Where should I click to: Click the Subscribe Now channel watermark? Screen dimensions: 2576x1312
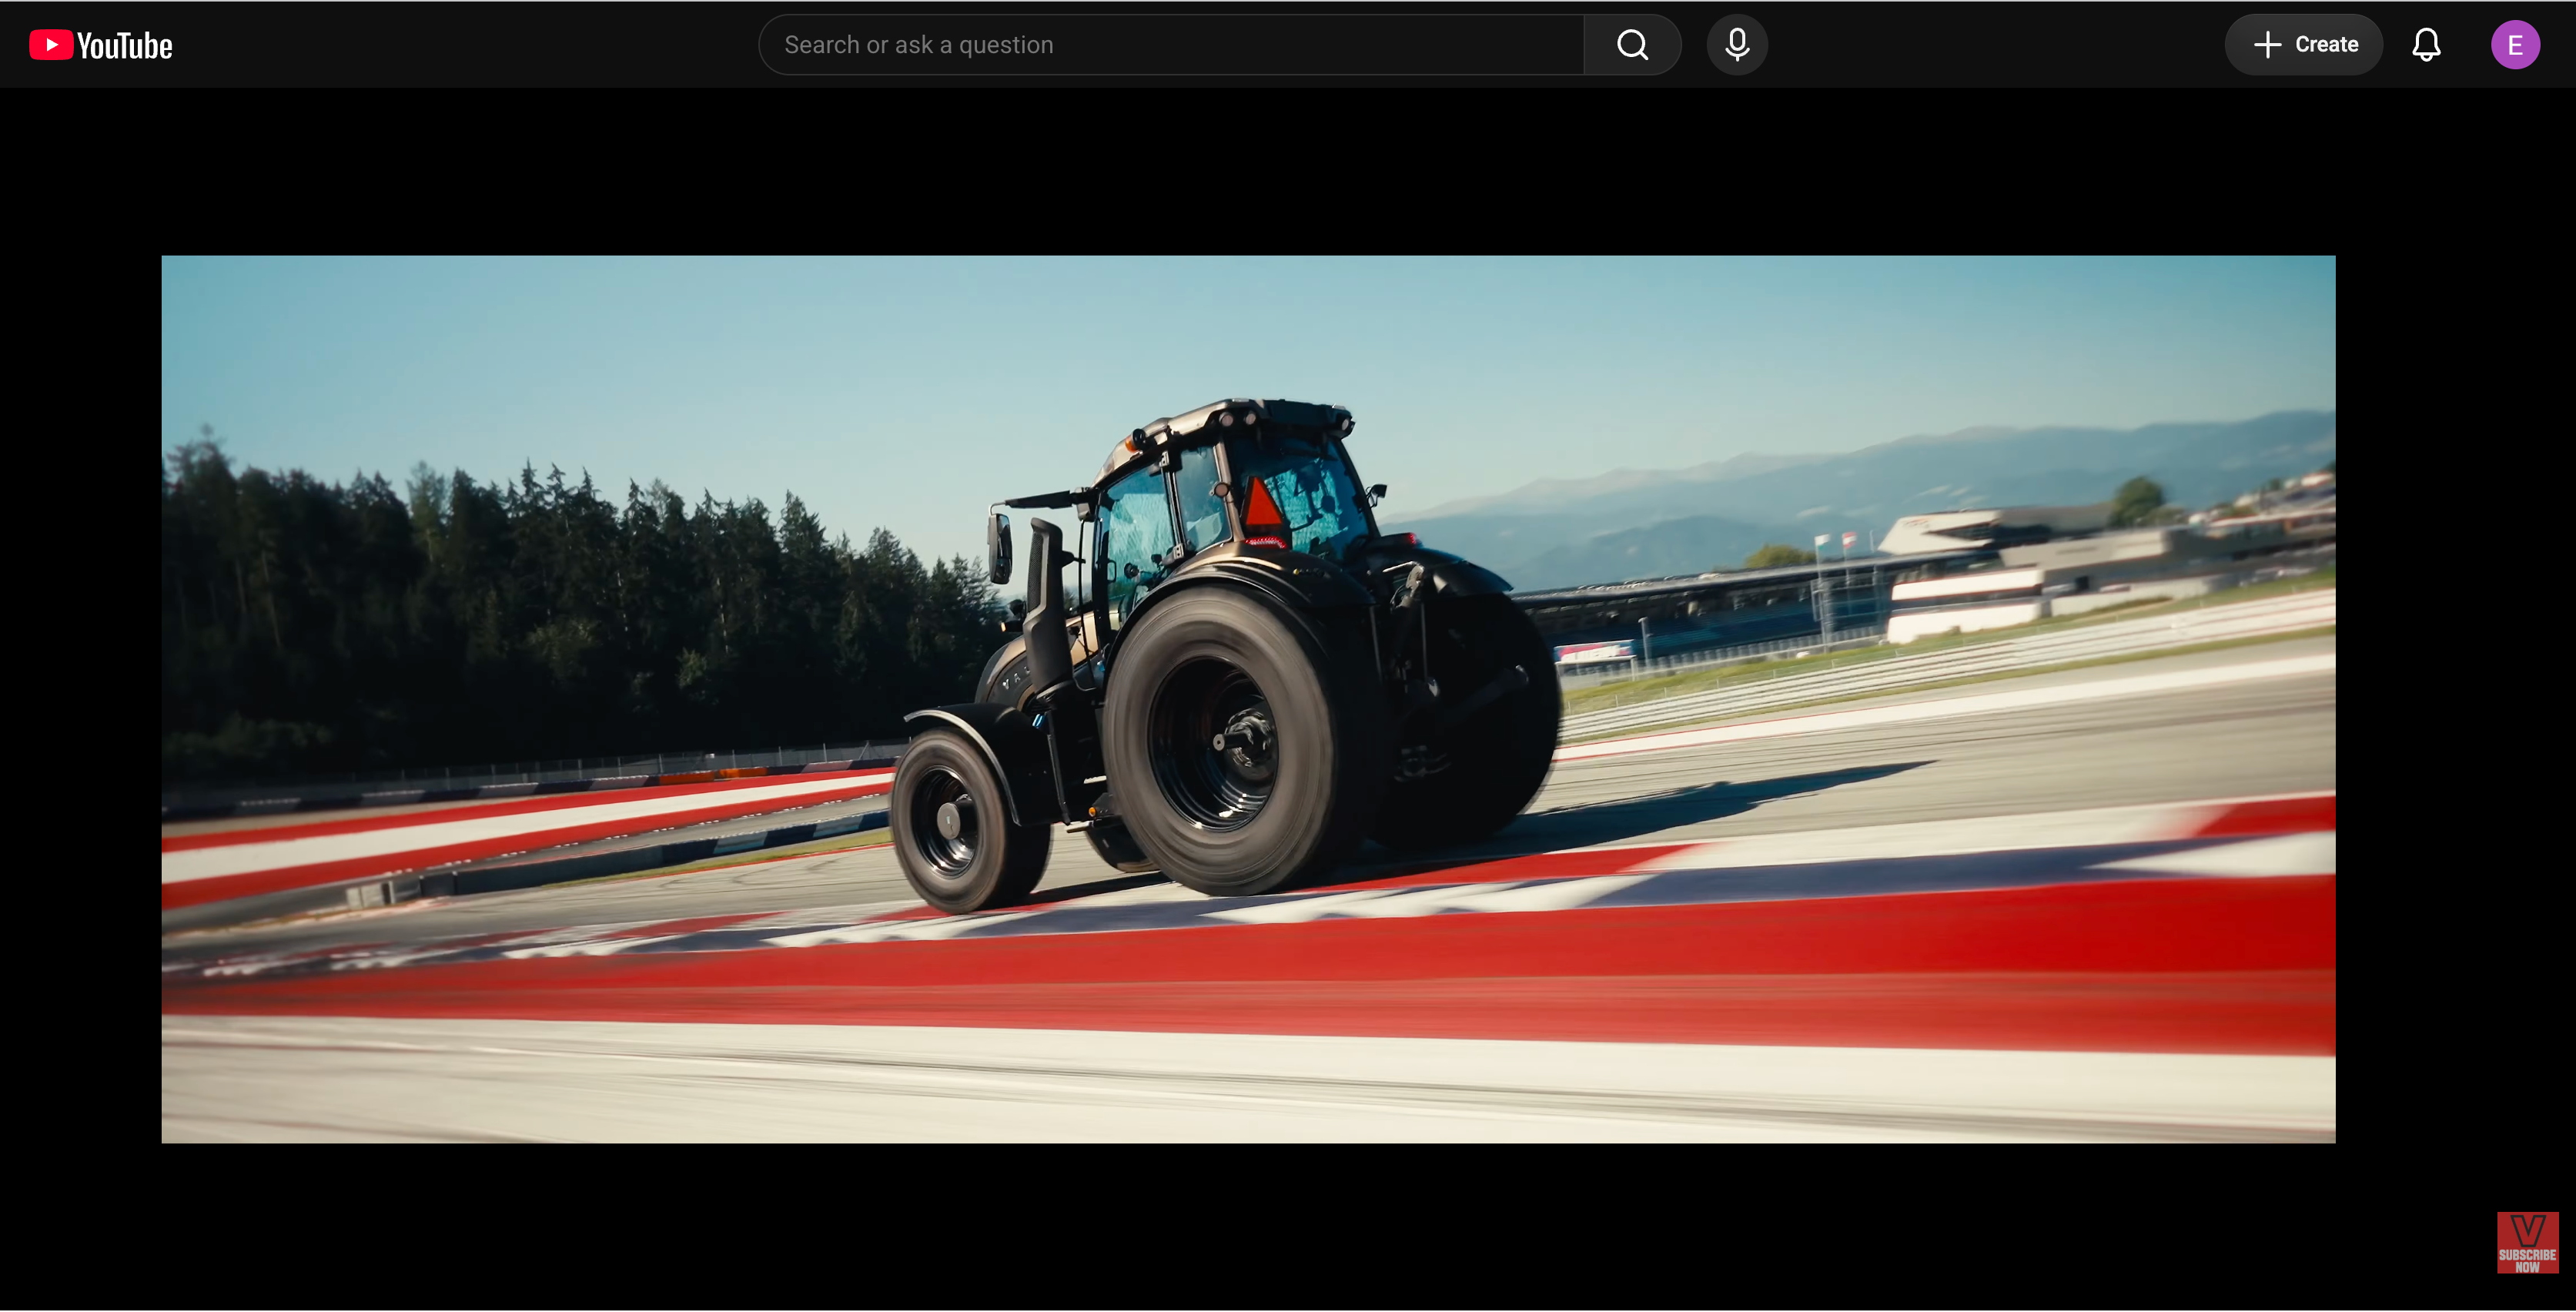(x=2527, y=1243)
